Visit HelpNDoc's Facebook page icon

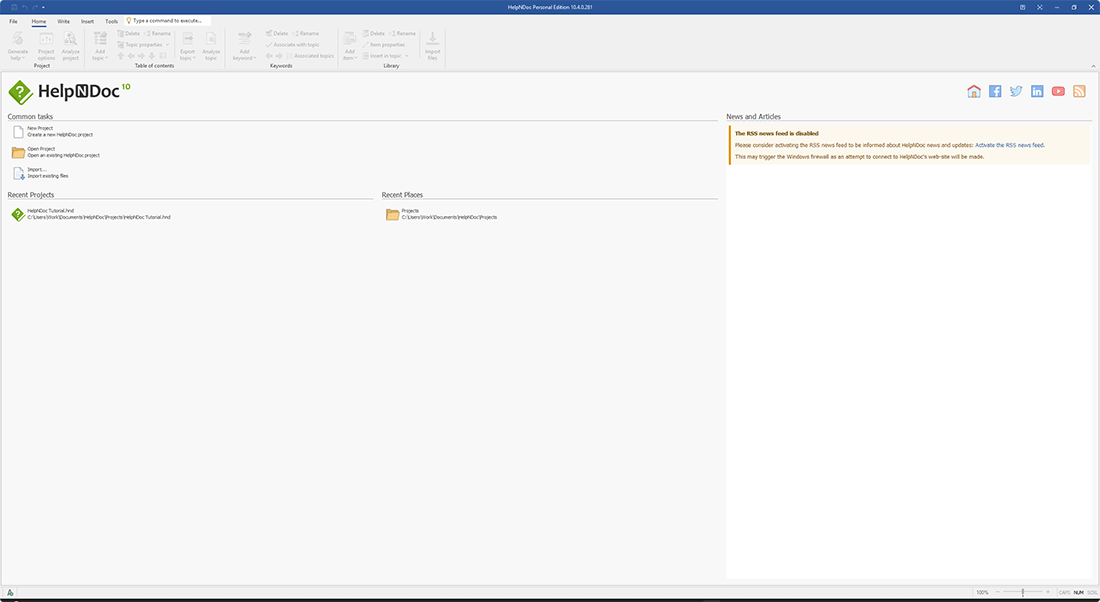994,90
